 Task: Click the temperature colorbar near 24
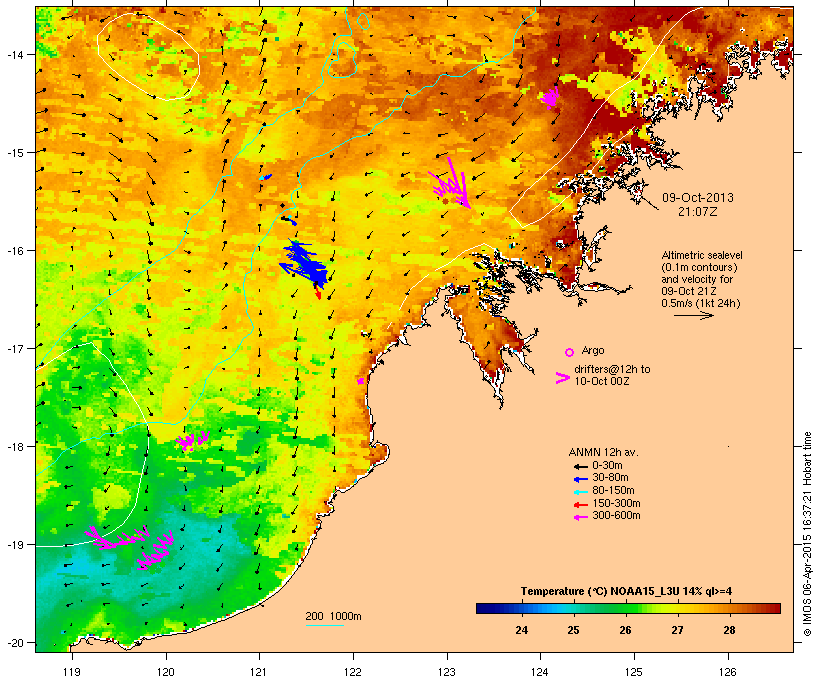coord(521,608)
